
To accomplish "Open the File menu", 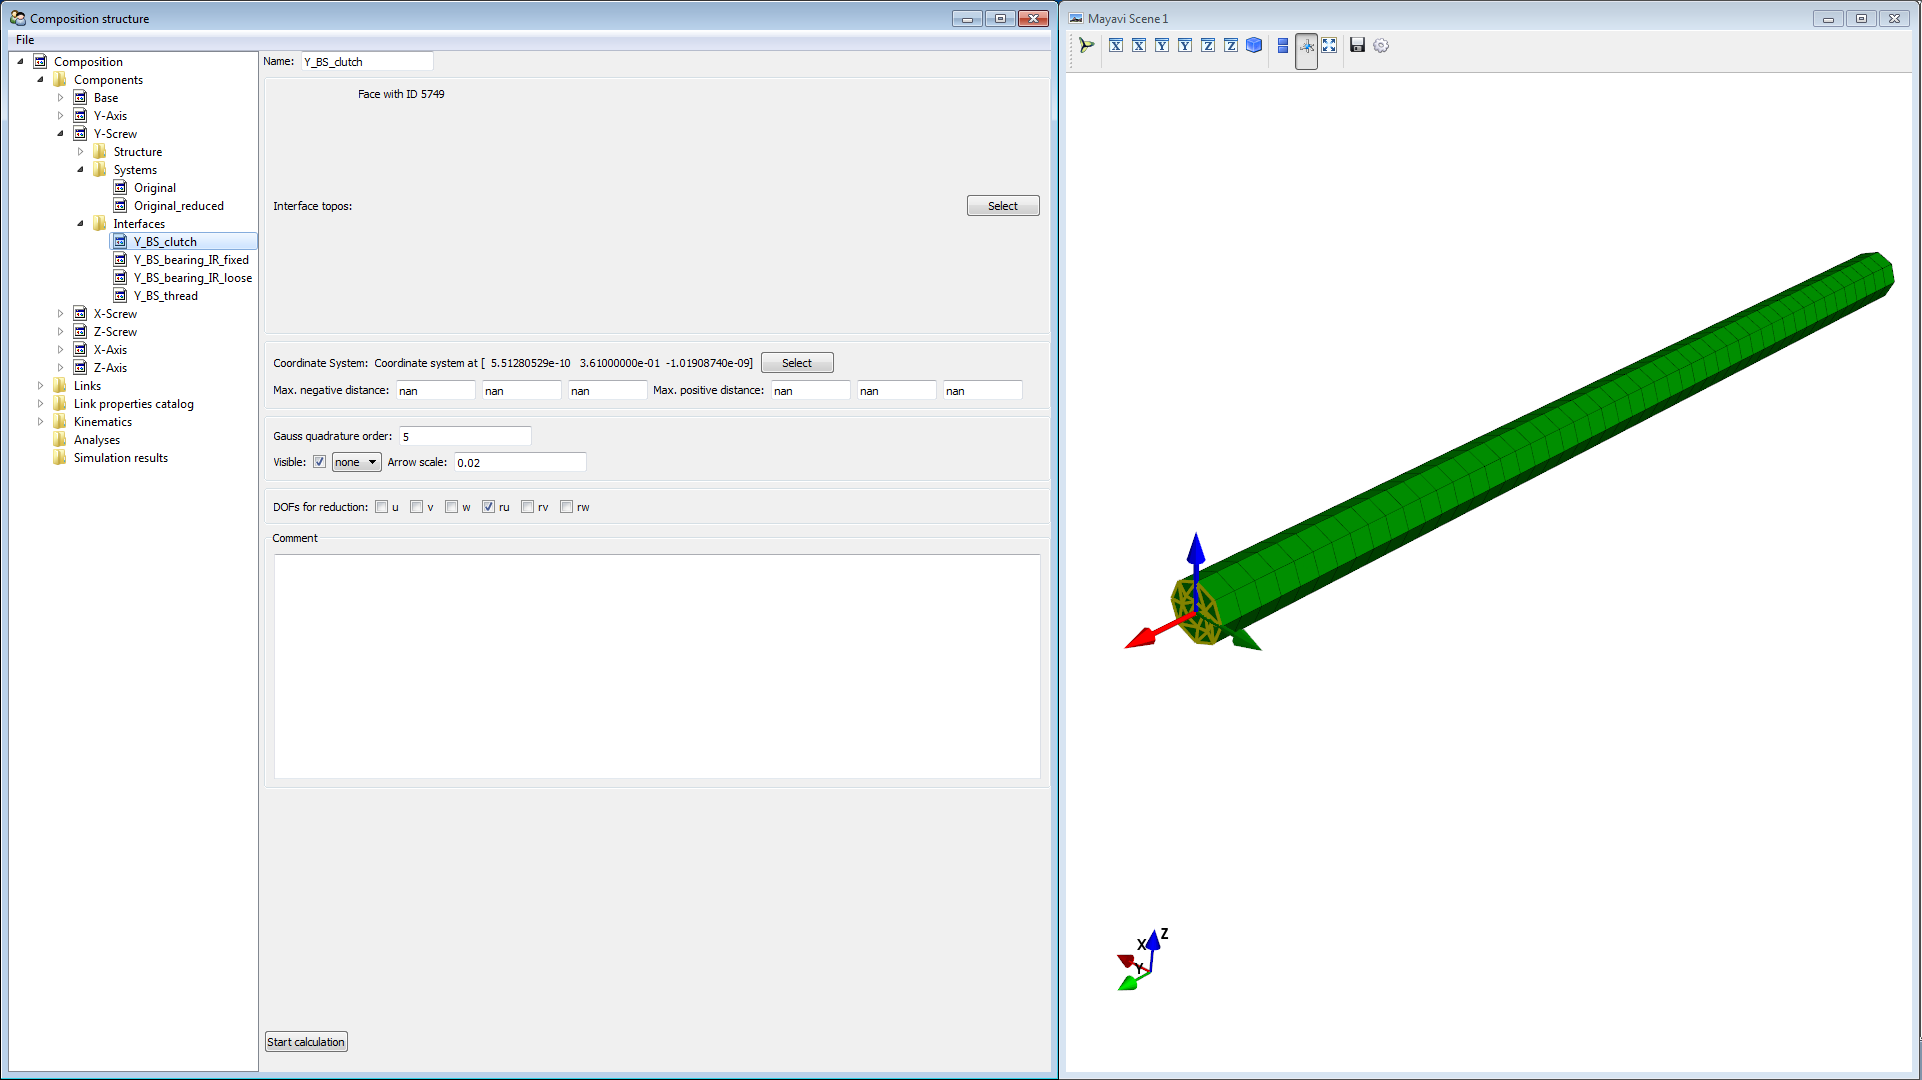I will (x=25, y=40).
